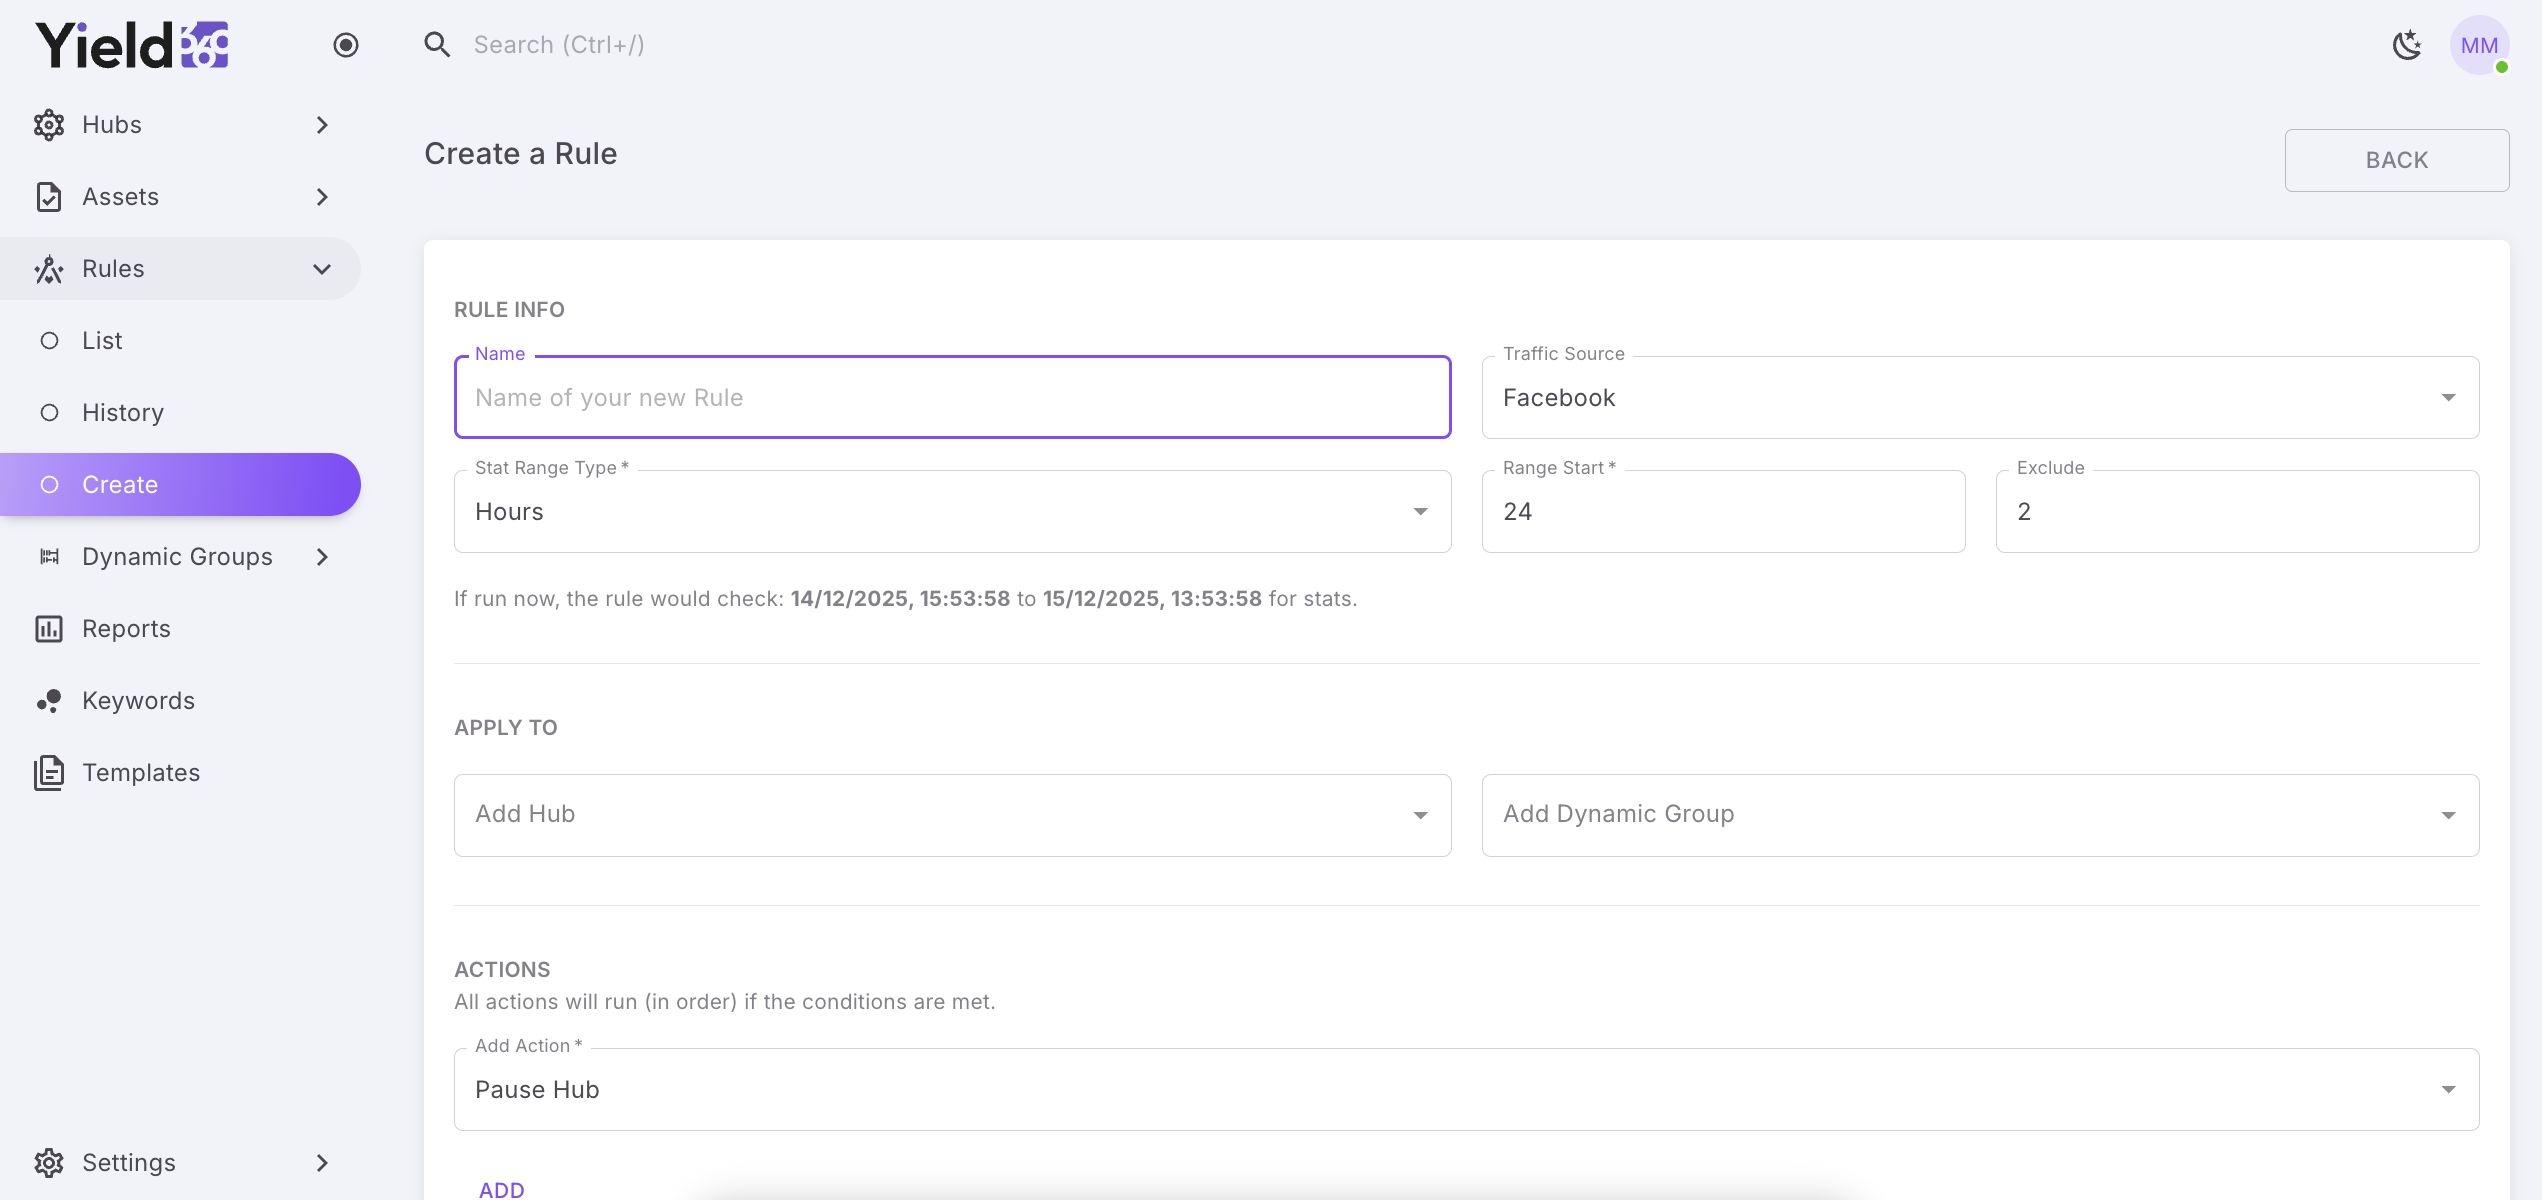Collapse the Rules menu section
2542x1200 pixels.
coord(322,269)
